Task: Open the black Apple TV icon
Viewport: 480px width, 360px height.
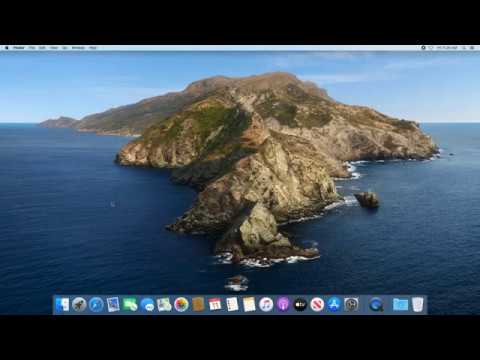Action: pyautogui.click(x=300, y=305)
